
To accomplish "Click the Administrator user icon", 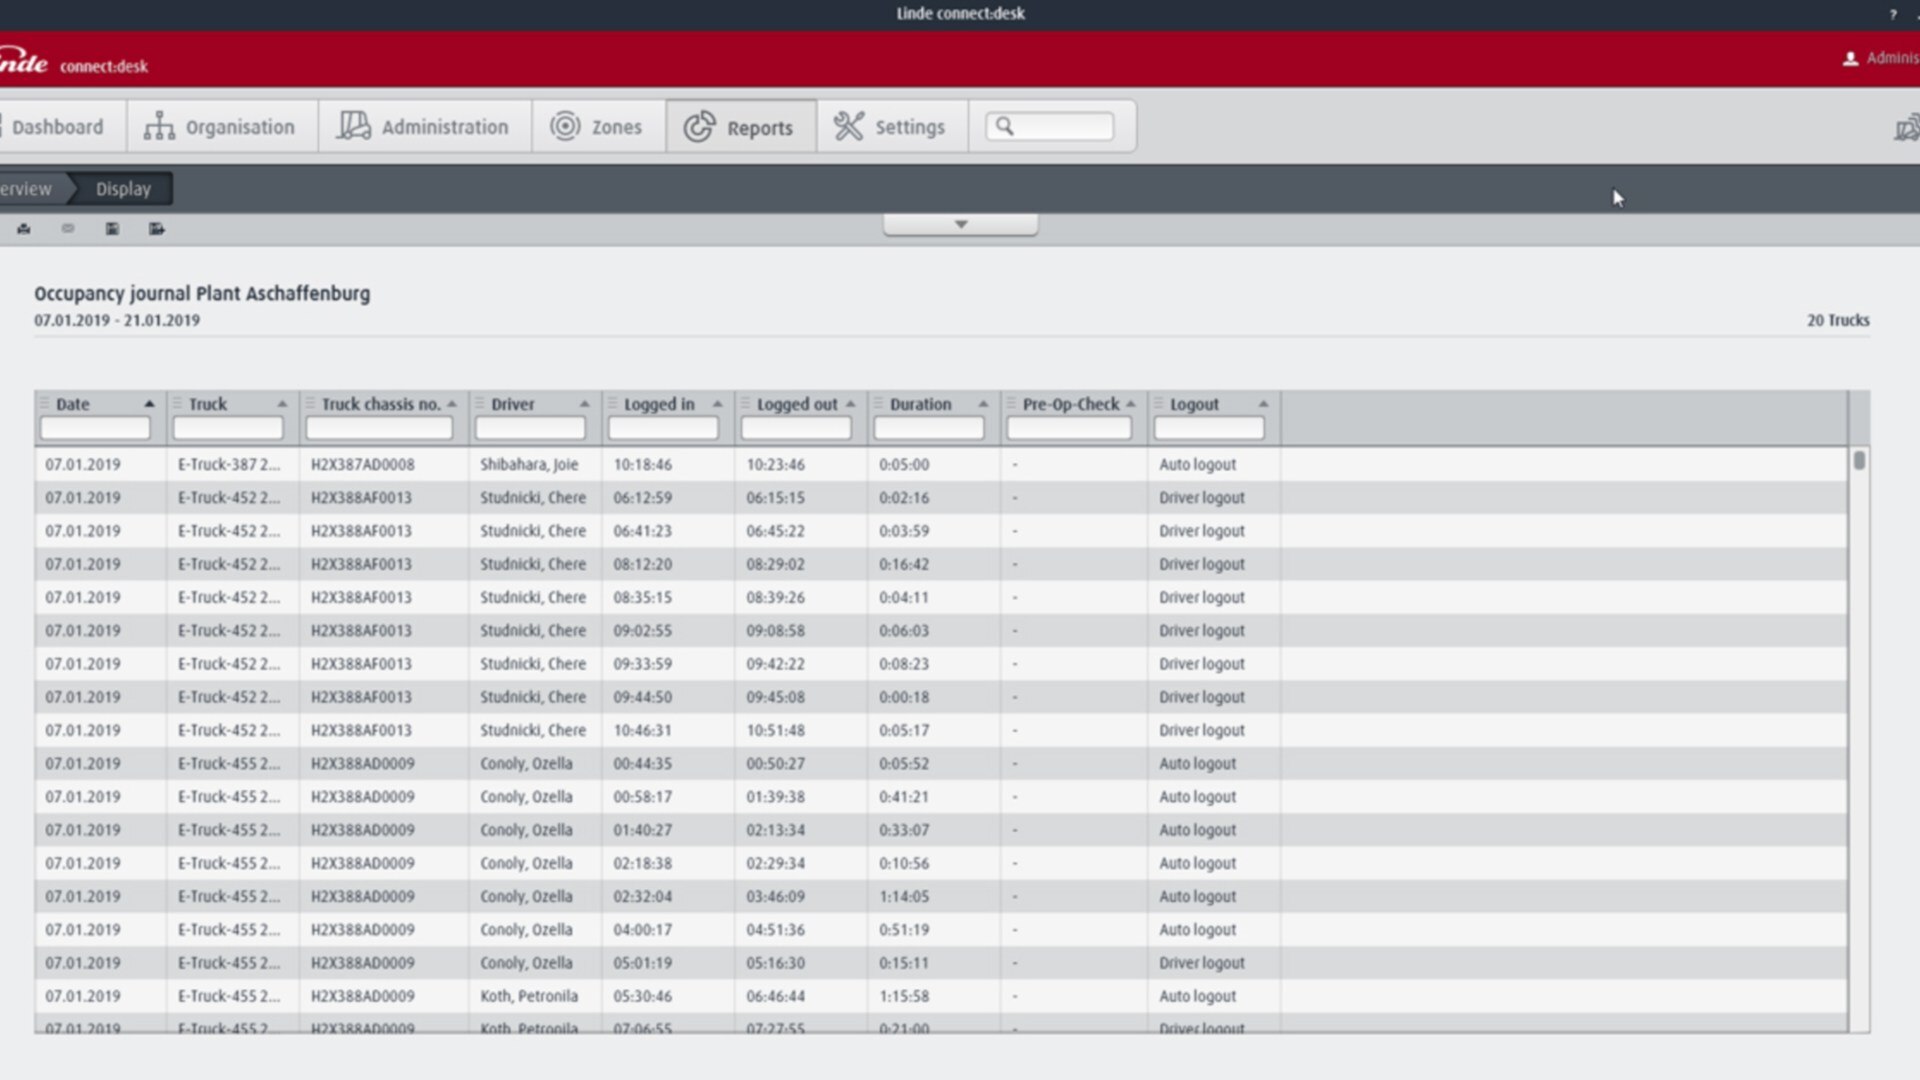I will pos(1850,59).
